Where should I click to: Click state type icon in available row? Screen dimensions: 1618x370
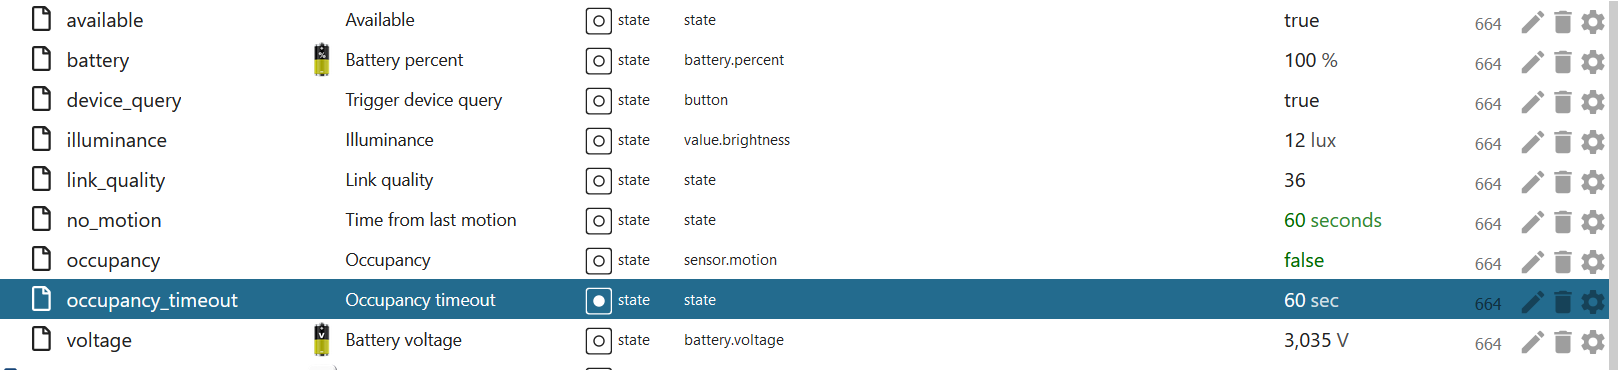pos(598,20)
